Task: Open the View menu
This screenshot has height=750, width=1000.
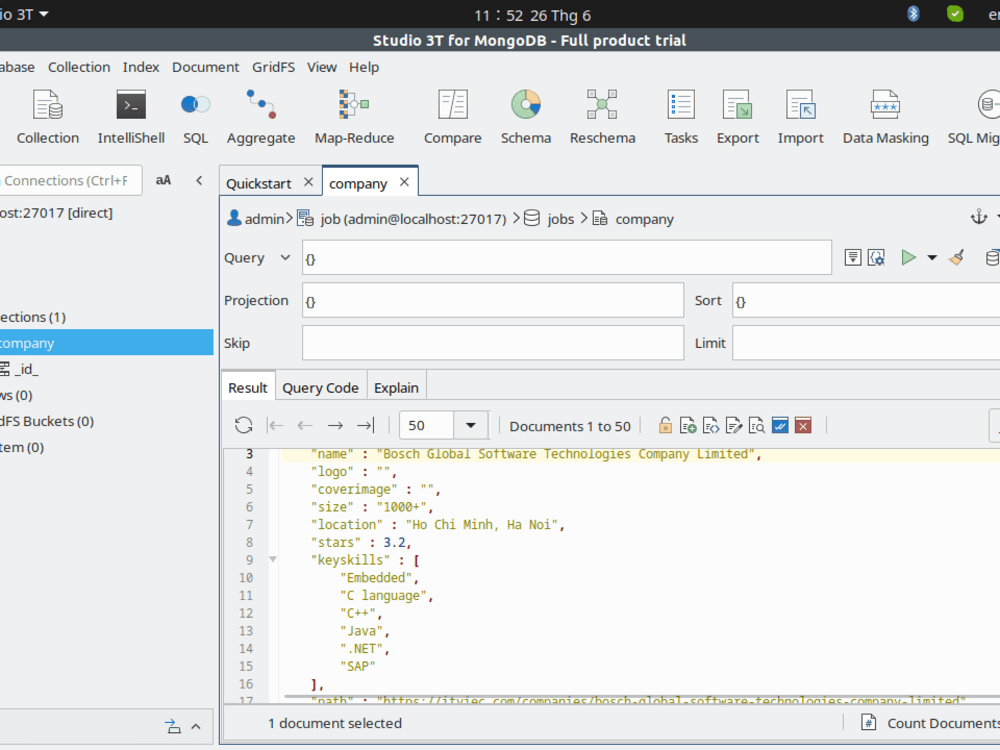Action: [x=321, y=67]
